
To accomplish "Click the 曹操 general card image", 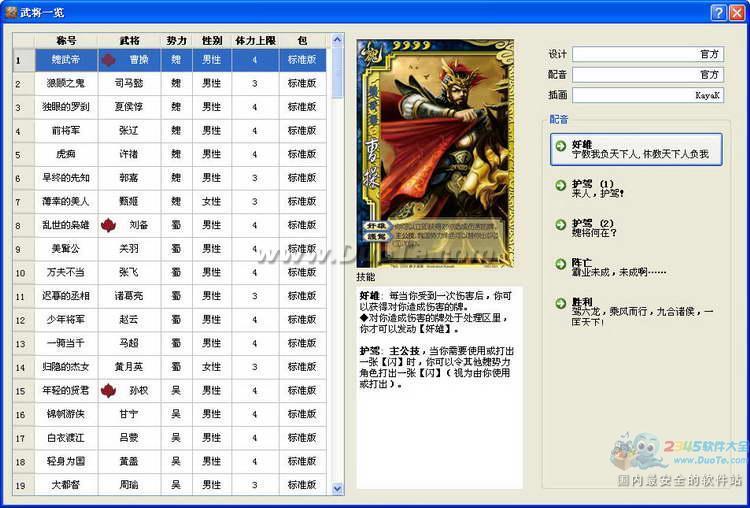I will tap(435, 153).
